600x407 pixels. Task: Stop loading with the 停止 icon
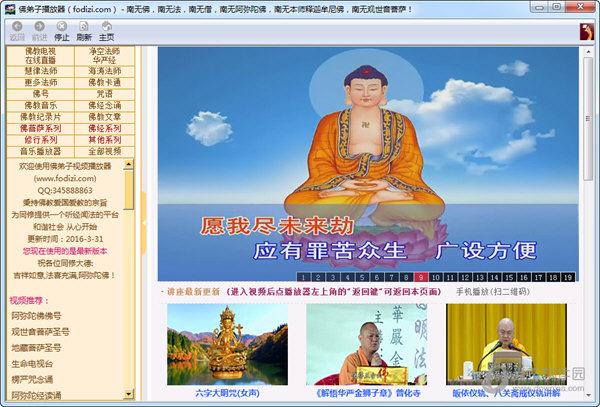[x=62, y=26]
